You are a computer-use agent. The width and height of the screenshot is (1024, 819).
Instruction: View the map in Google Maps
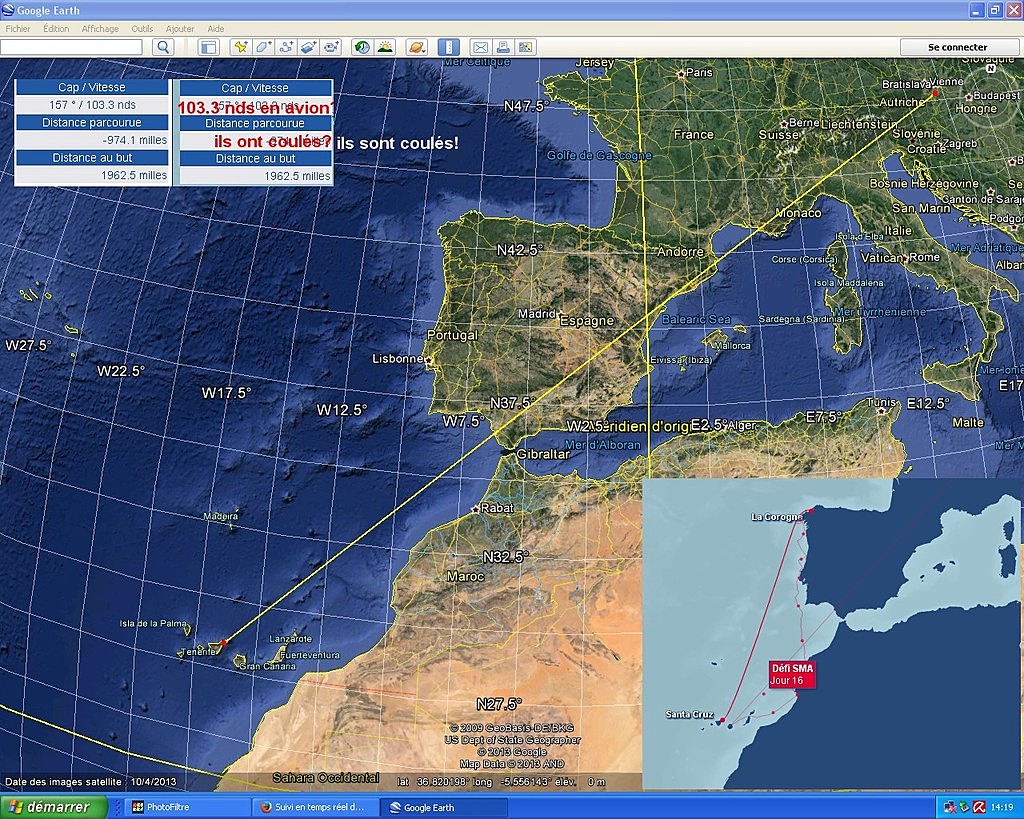point(526,47)
